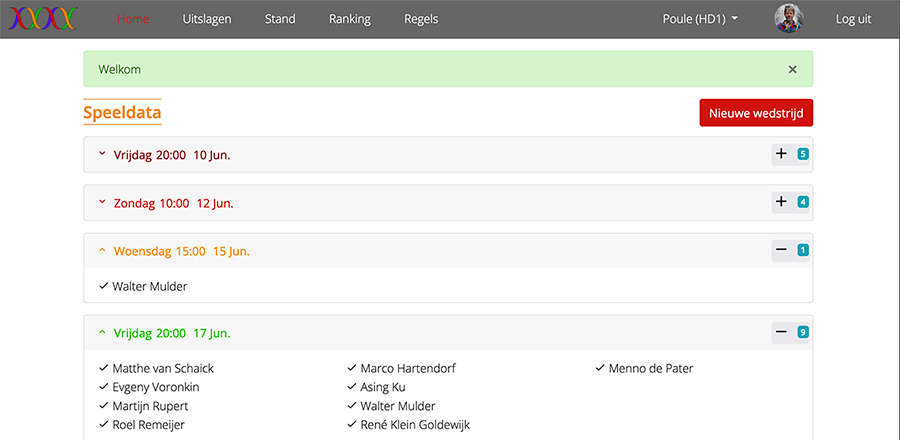
Task: Open the user profile avatar
Action: 789,19
